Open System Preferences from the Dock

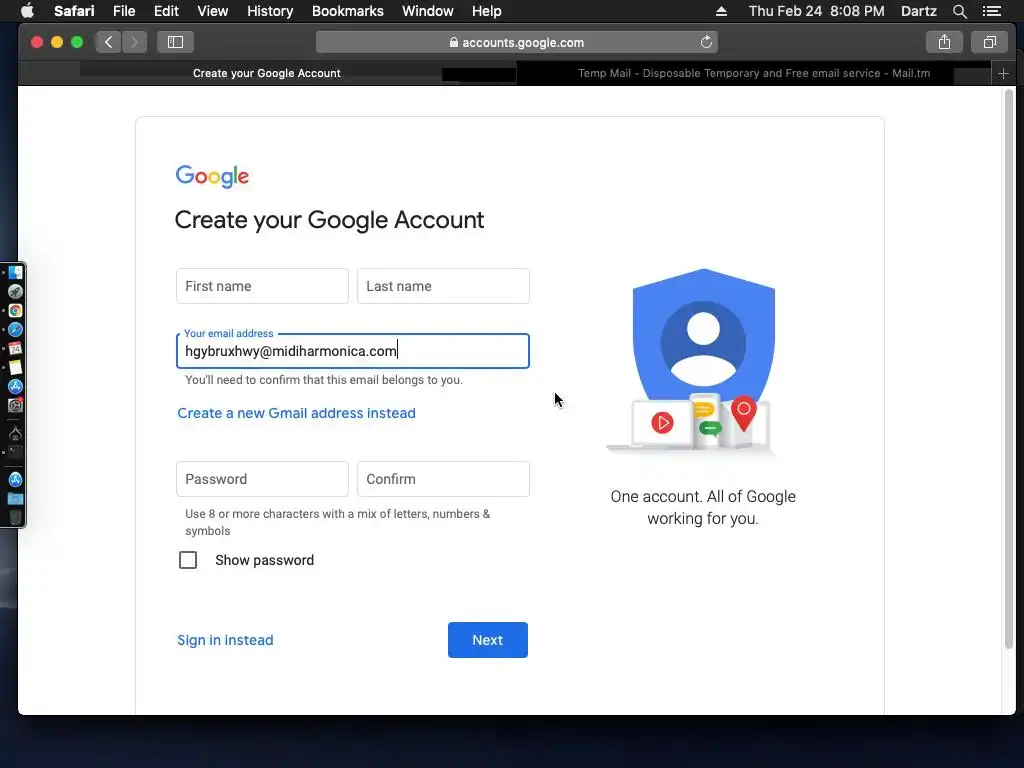coord(16,405)
